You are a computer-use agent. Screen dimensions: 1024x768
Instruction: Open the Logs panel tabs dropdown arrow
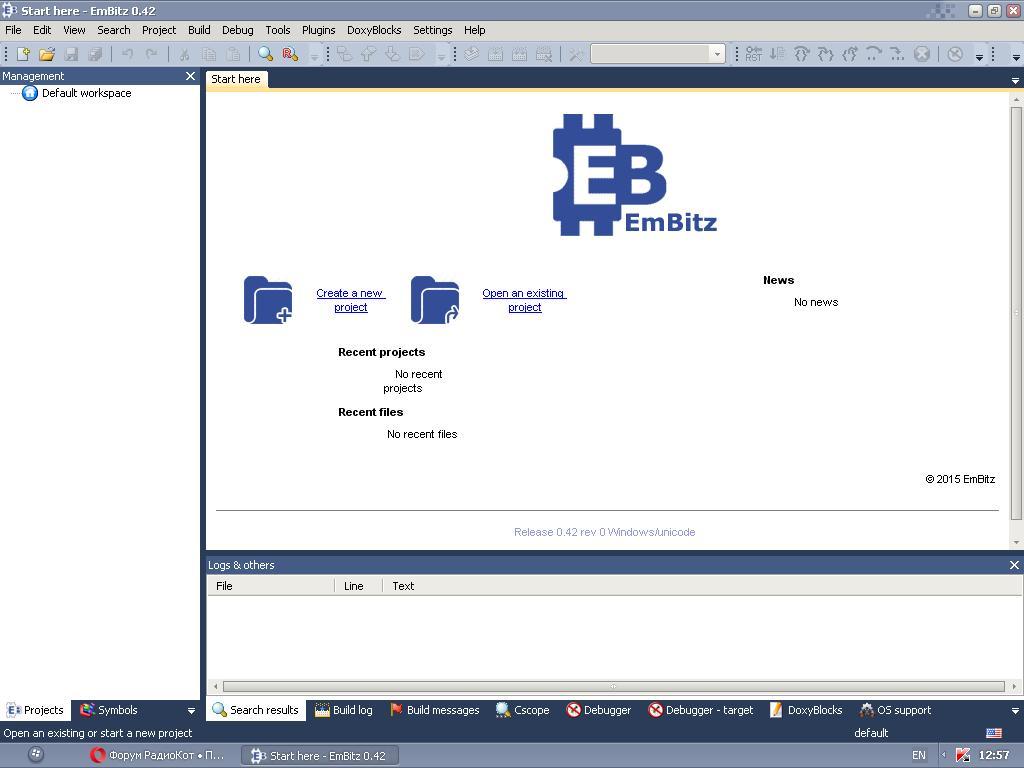1015,711
